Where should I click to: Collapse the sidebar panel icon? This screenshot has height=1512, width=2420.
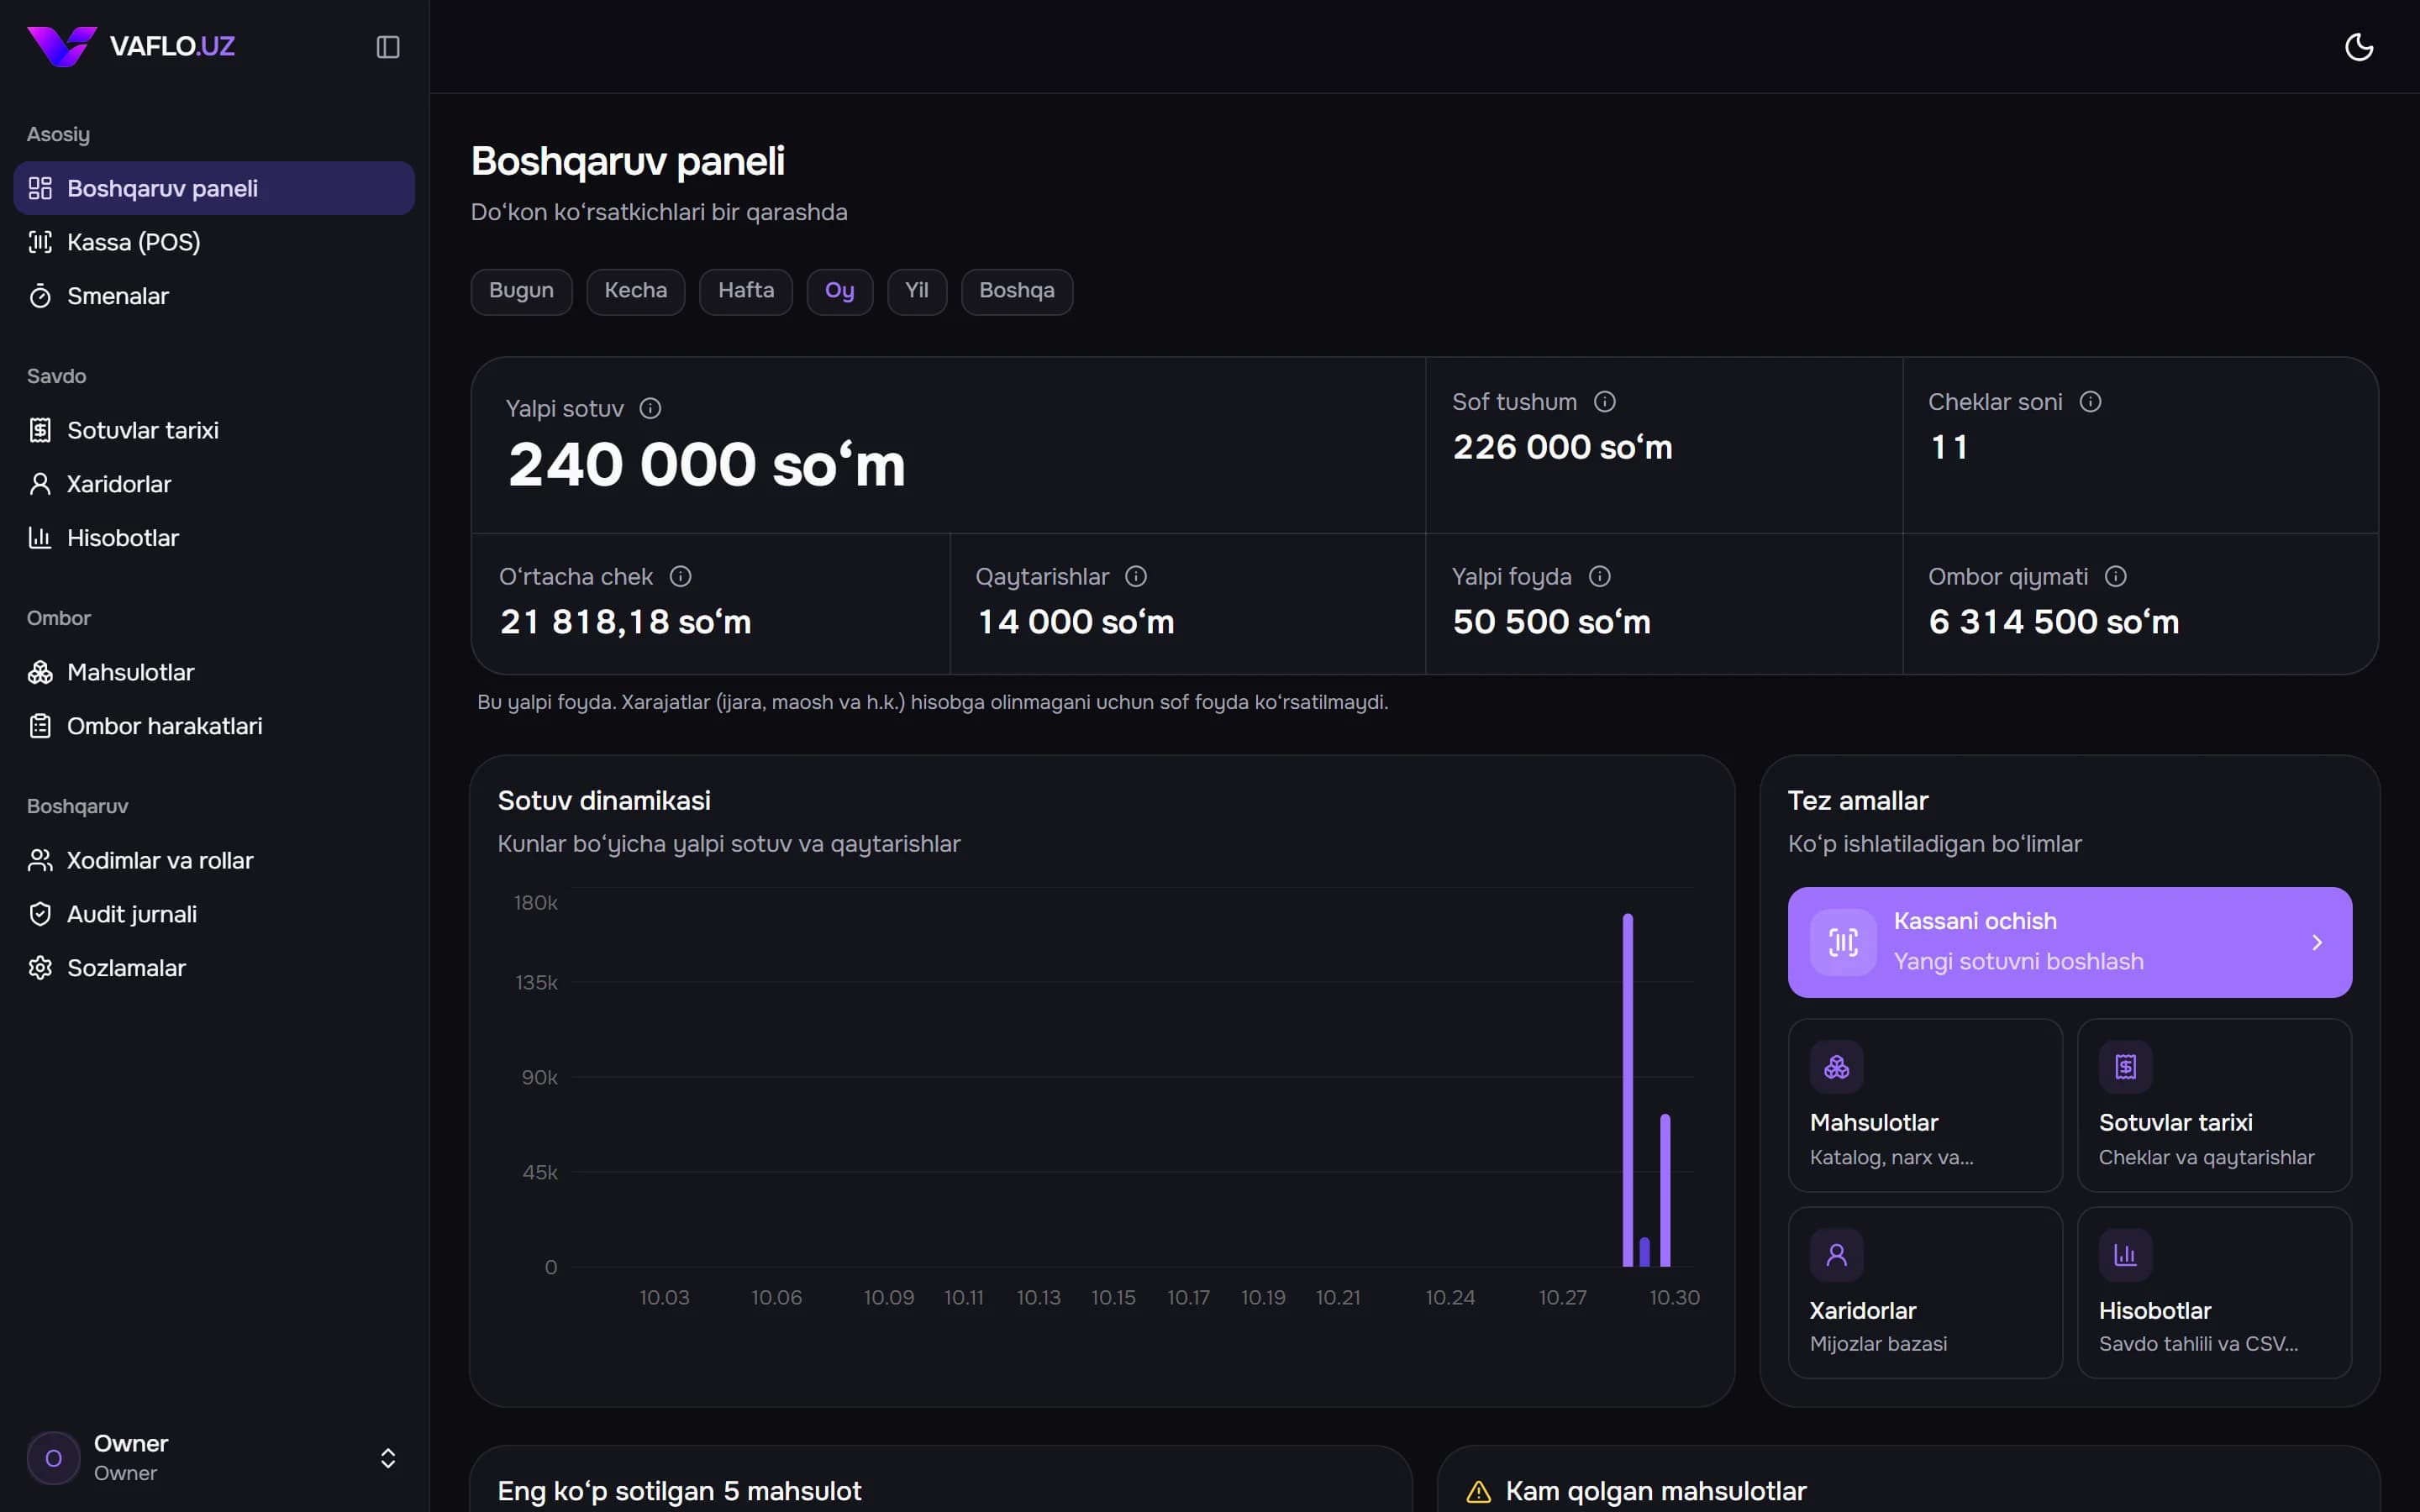388,47
